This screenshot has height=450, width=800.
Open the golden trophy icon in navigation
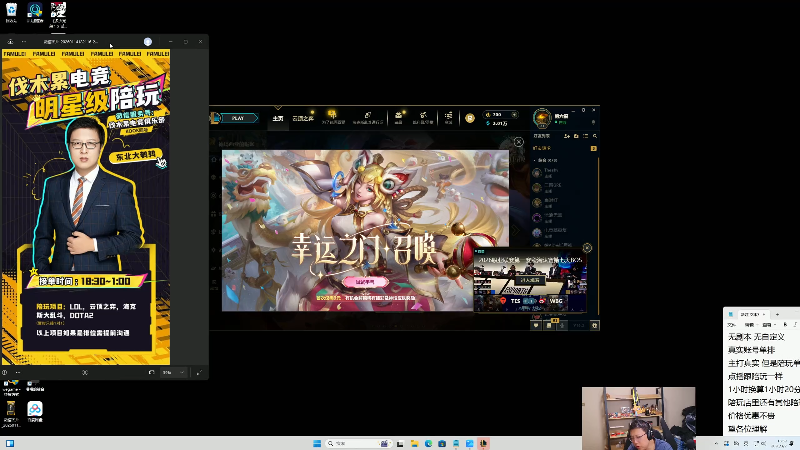[x=332, y=114]
